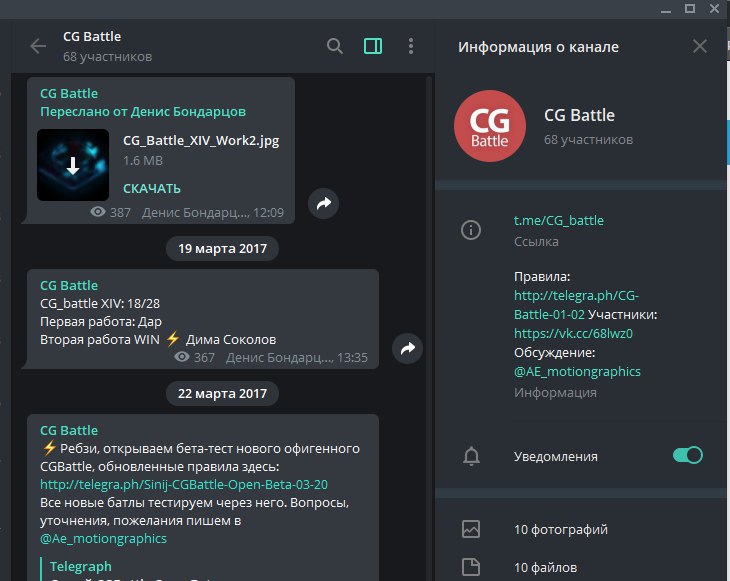Toggle the info side panel icon
Image resolution: width=730 pixels, height=581 pixels.
(373, 46)
